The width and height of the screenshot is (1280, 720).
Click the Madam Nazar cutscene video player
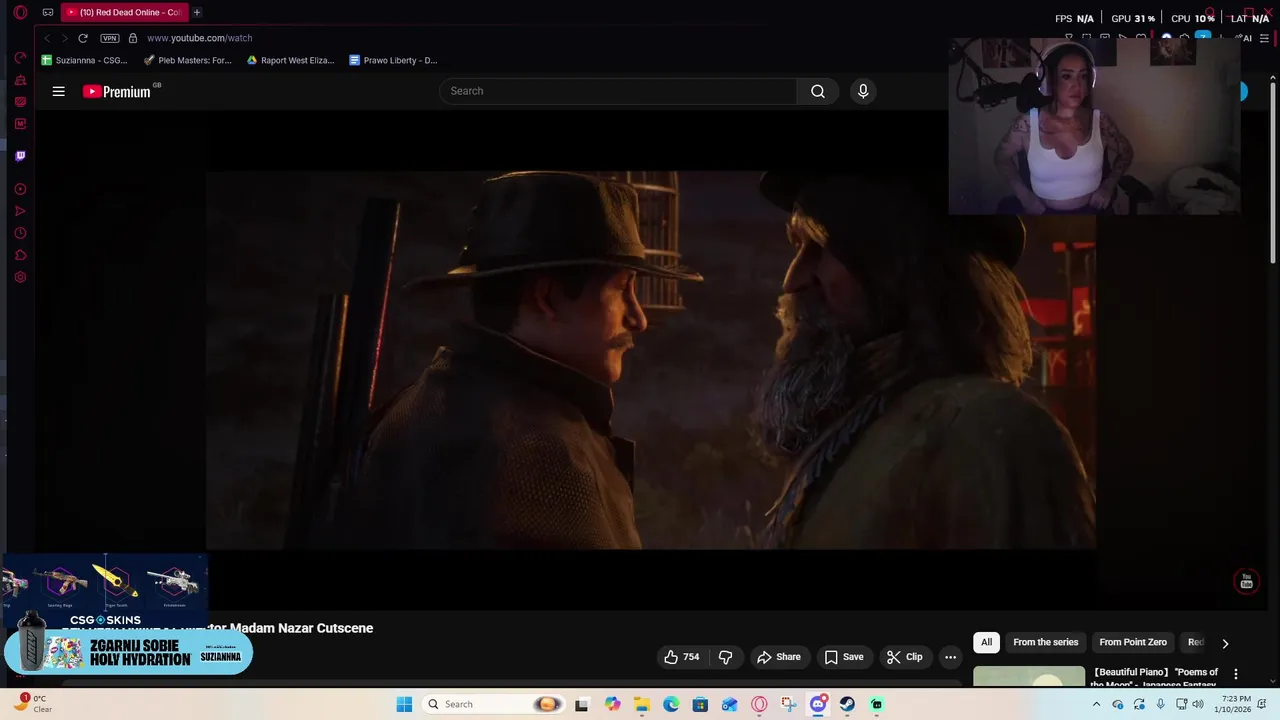point(650,360)
